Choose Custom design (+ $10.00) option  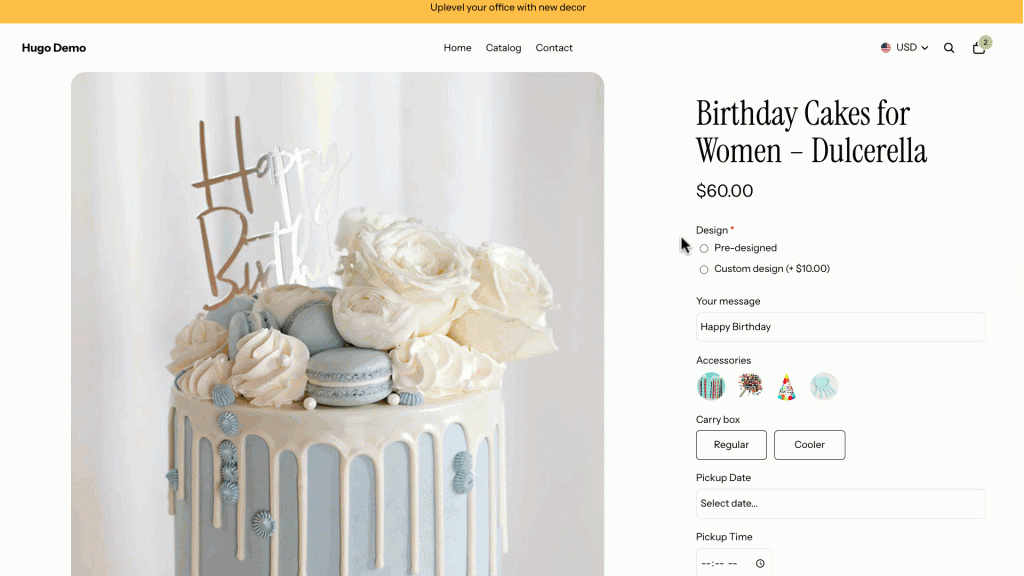[703, 269]
